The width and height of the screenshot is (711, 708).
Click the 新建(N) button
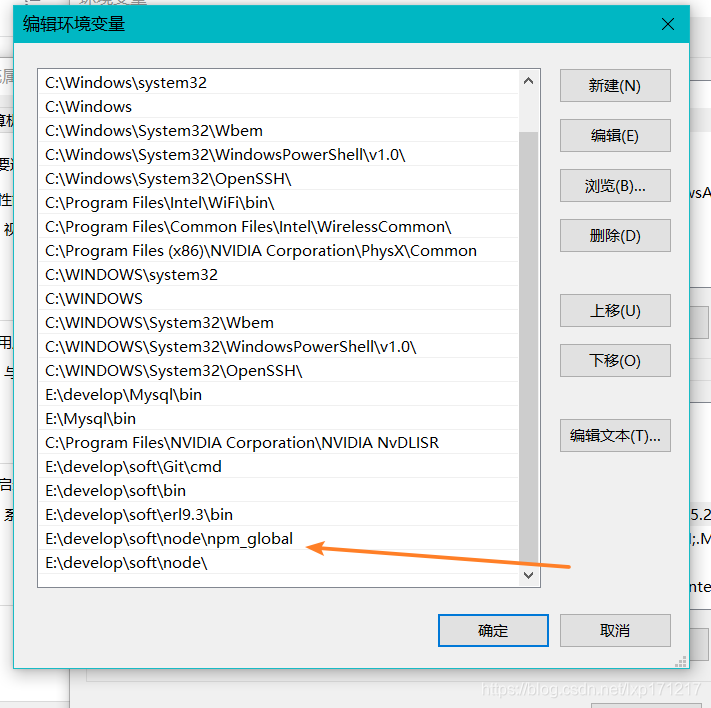tap(615, 85)
